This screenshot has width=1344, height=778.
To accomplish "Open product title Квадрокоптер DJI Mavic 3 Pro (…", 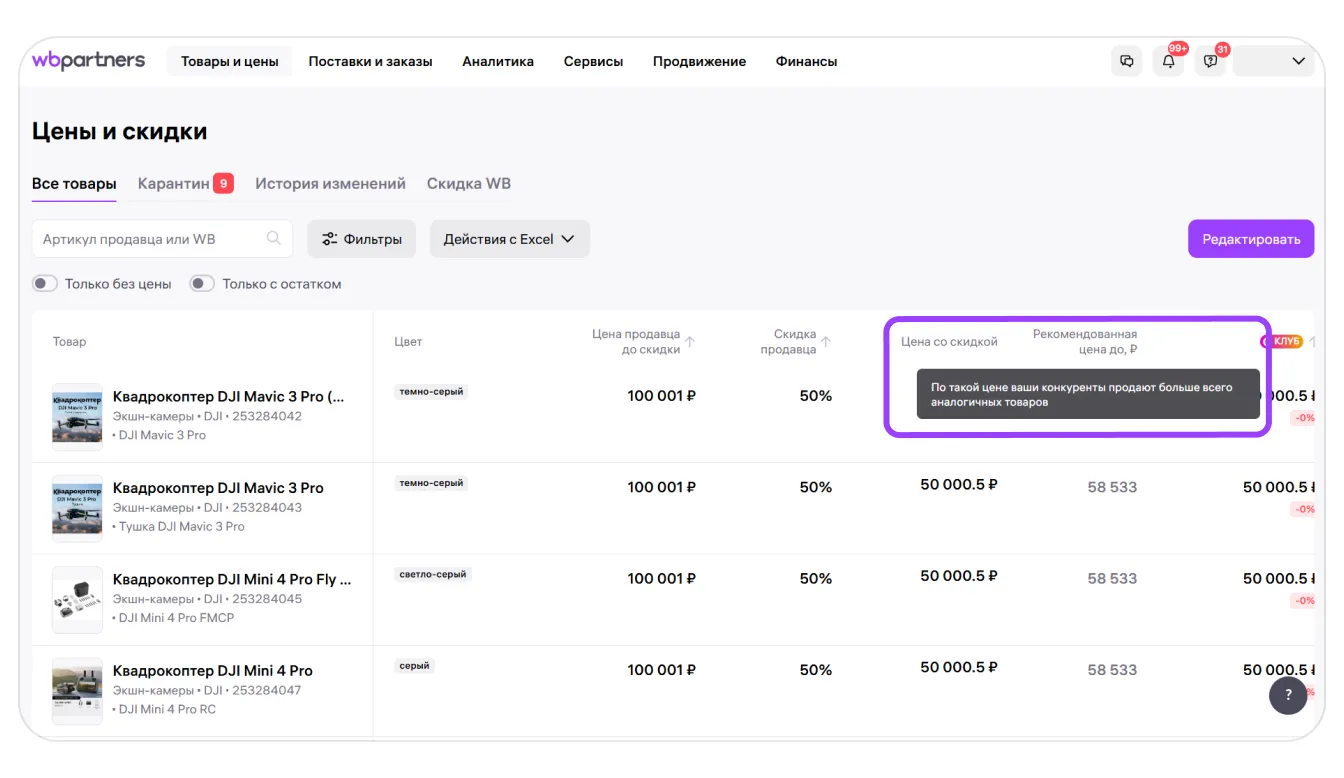I will pos(229,396).
